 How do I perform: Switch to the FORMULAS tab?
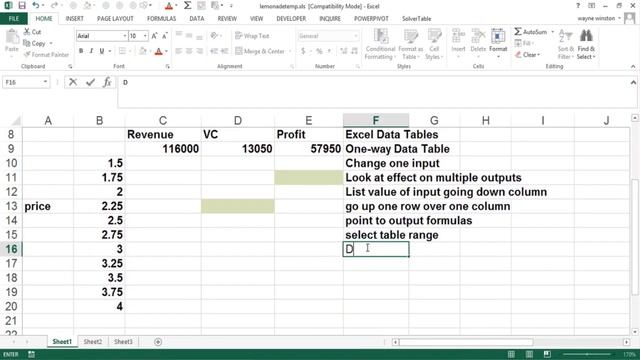(161, 19)
